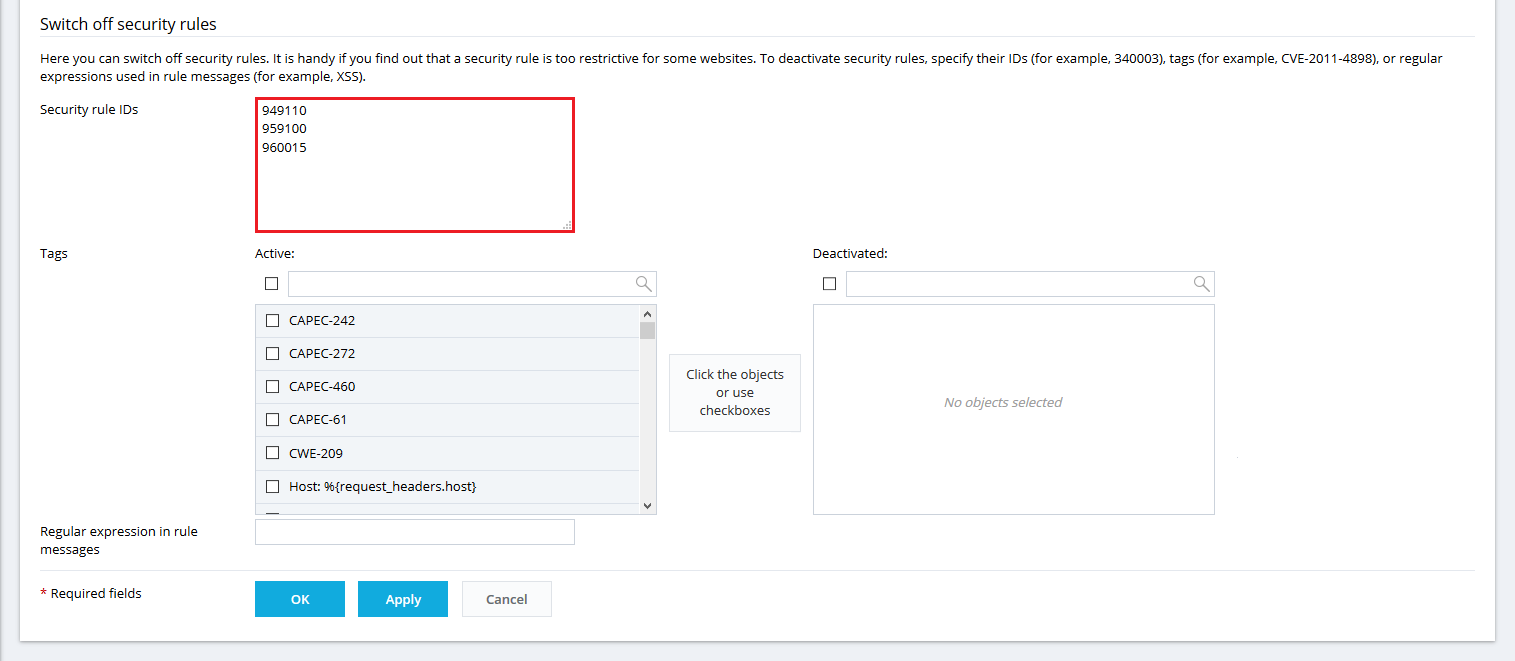
Task: Toggle select-all checkbox for Active tags
Action: coord(272,284)
